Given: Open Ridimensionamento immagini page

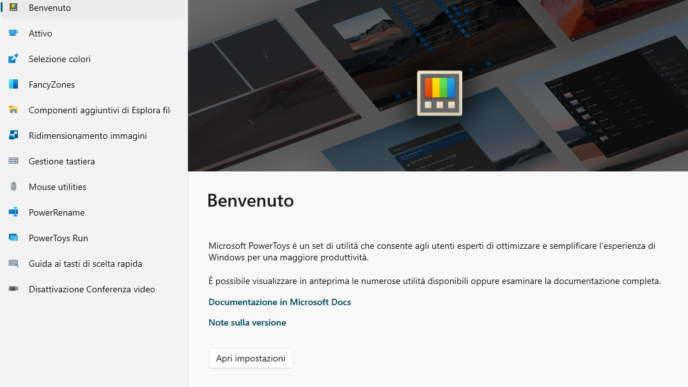Looking at the screenshot, I should coord(93,136).
